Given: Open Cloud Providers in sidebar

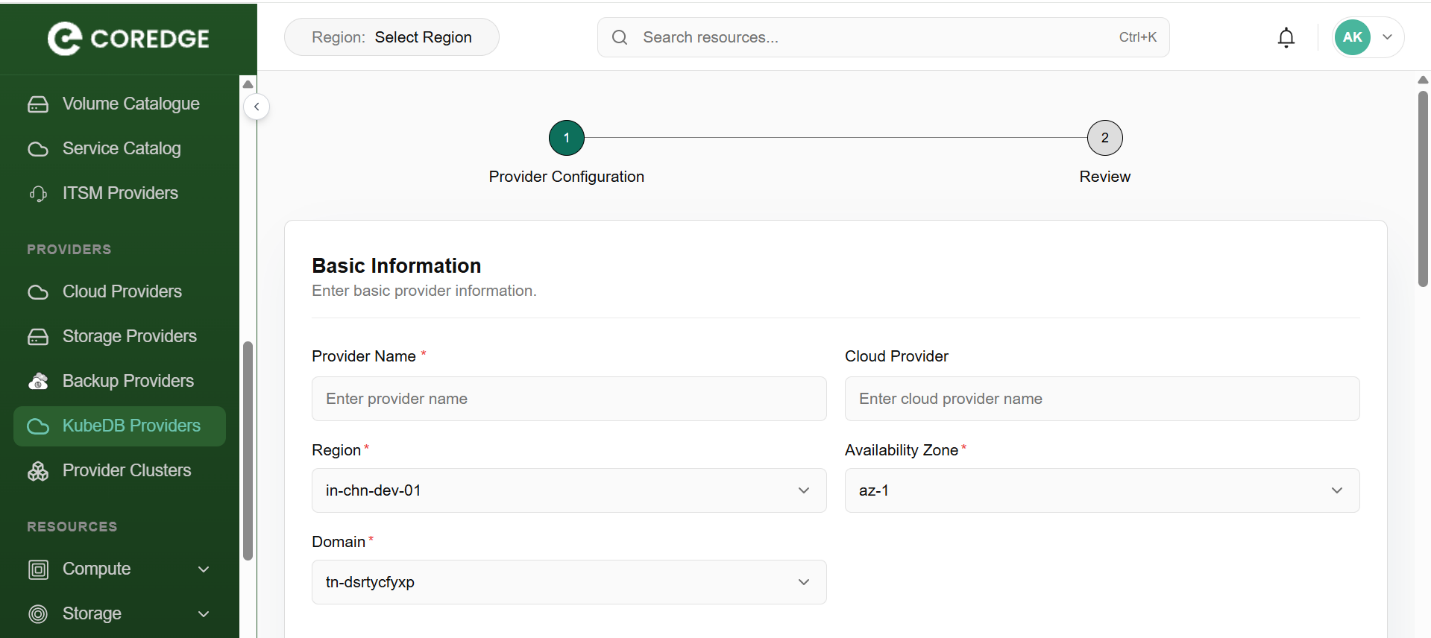Looking at the screenshot, I should pos(122,292).
